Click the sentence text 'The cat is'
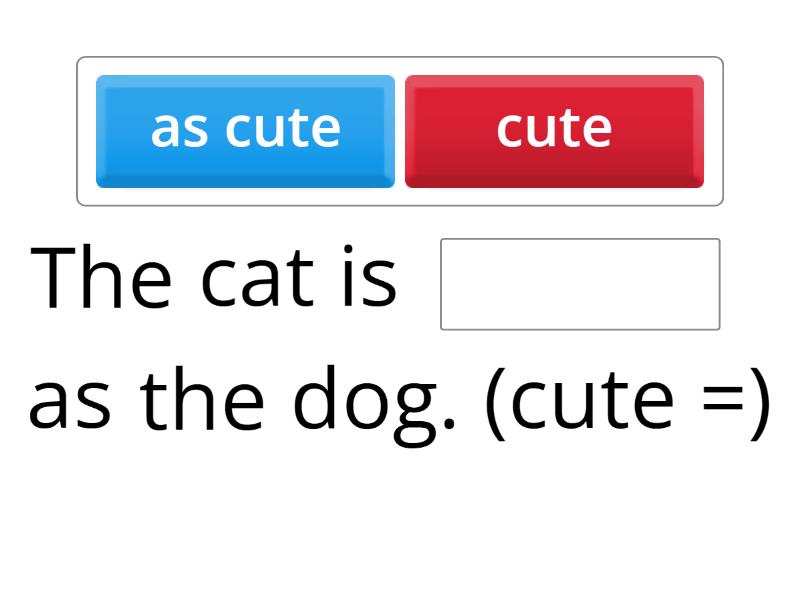 tap(215, 278)
